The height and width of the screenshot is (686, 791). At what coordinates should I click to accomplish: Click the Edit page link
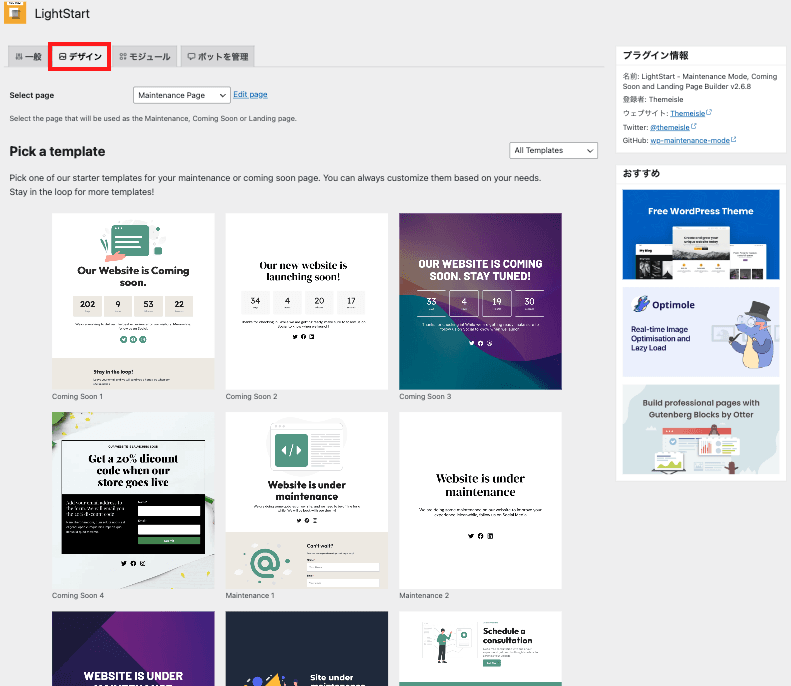tap(250, 95)
